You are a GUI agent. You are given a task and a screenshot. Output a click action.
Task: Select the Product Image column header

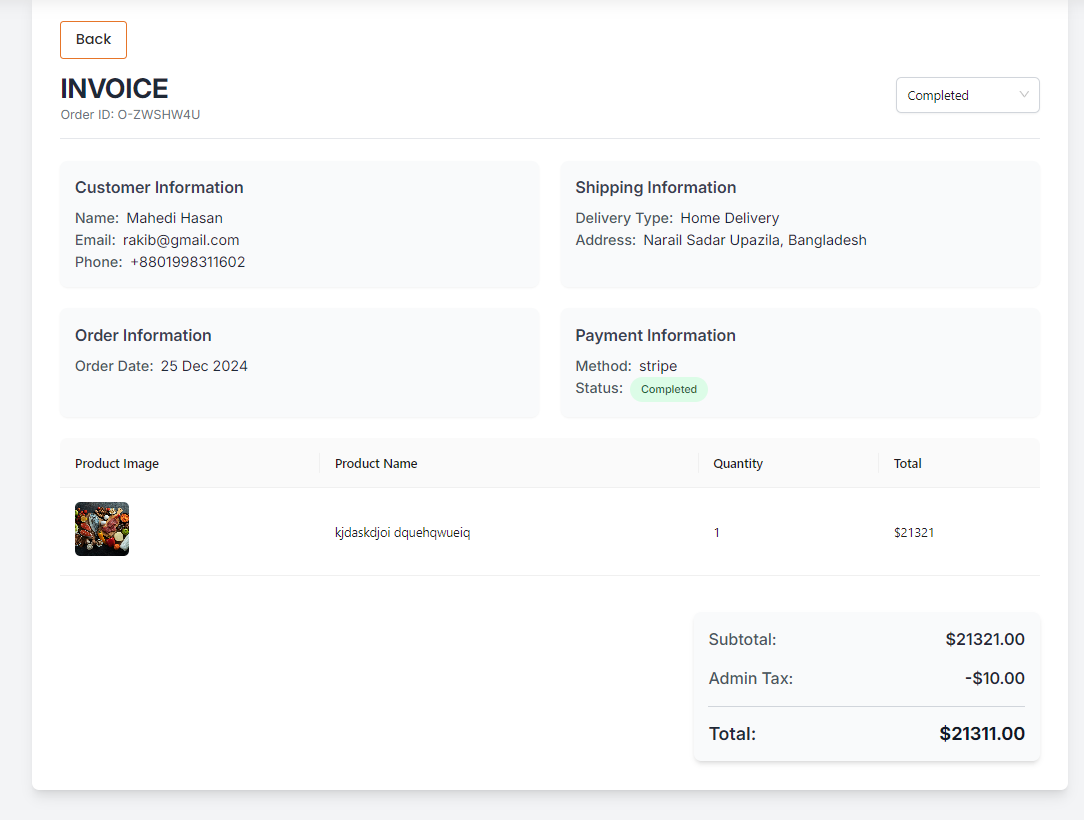117,464
